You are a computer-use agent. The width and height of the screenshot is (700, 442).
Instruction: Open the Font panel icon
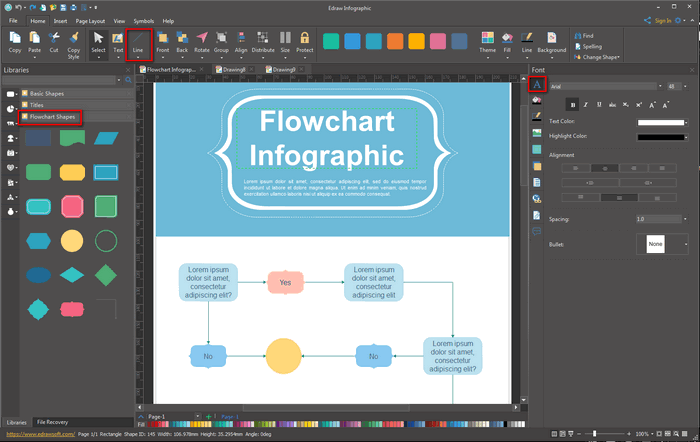(536, 85)
